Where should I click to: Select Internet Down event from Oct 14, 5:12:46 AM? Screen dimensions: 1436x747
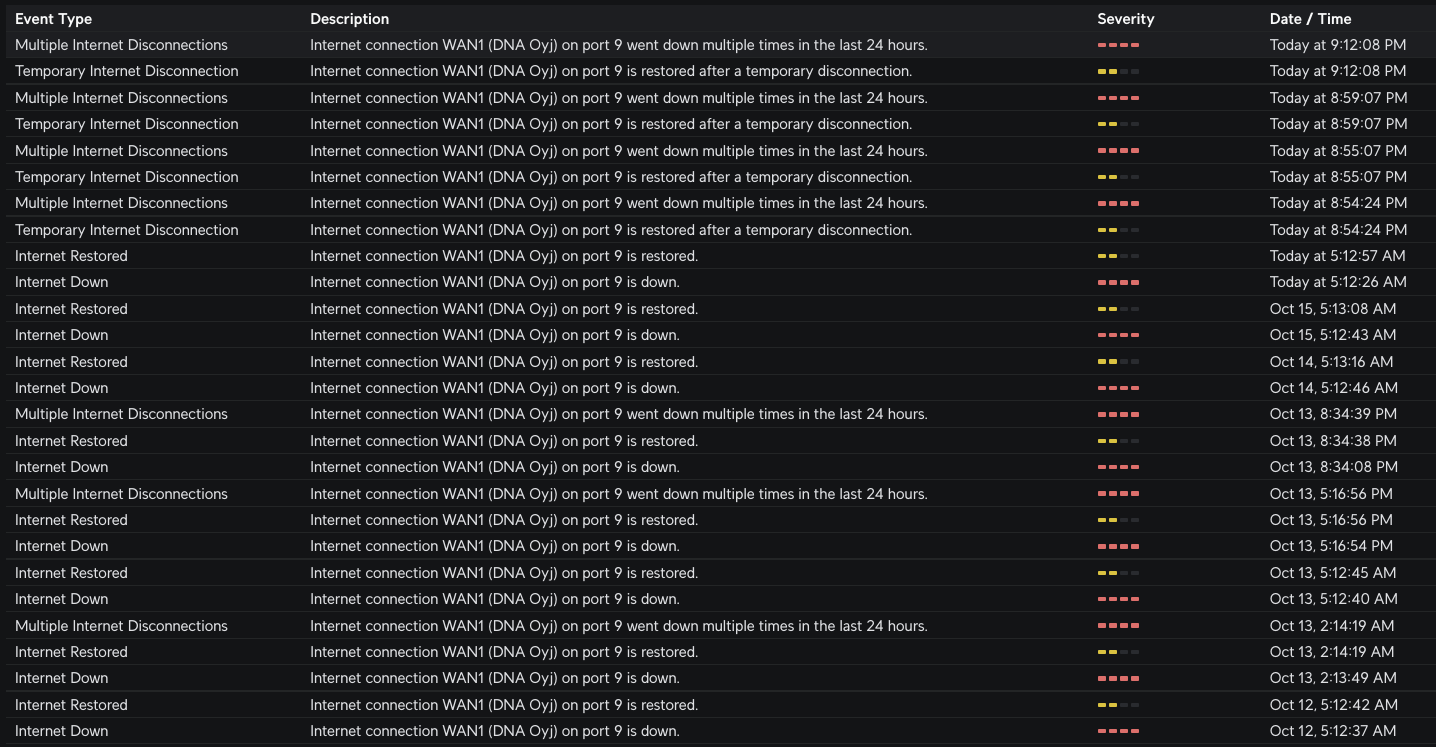[x=61, y=388]
